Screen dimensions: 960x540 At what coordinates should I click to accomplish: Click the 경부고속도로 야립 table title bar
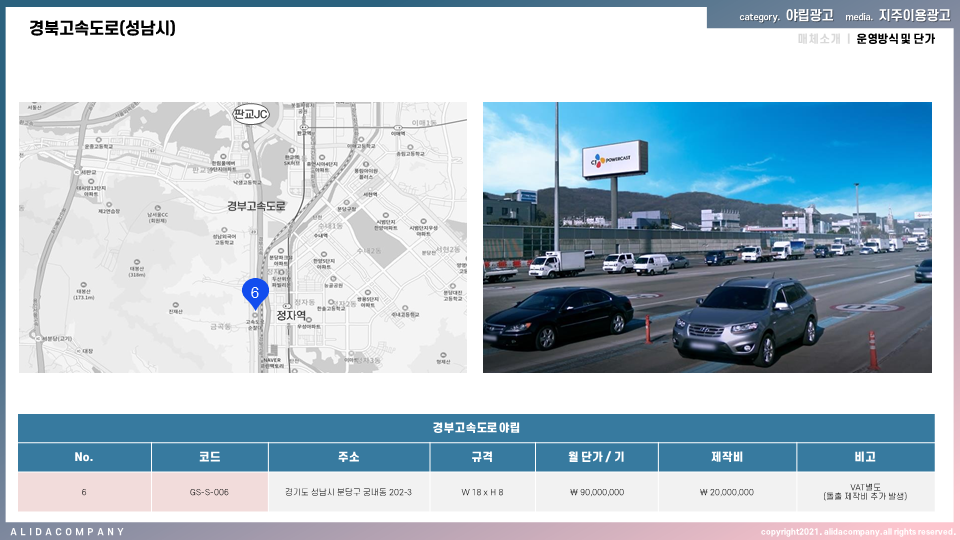[x=476, y=428]
